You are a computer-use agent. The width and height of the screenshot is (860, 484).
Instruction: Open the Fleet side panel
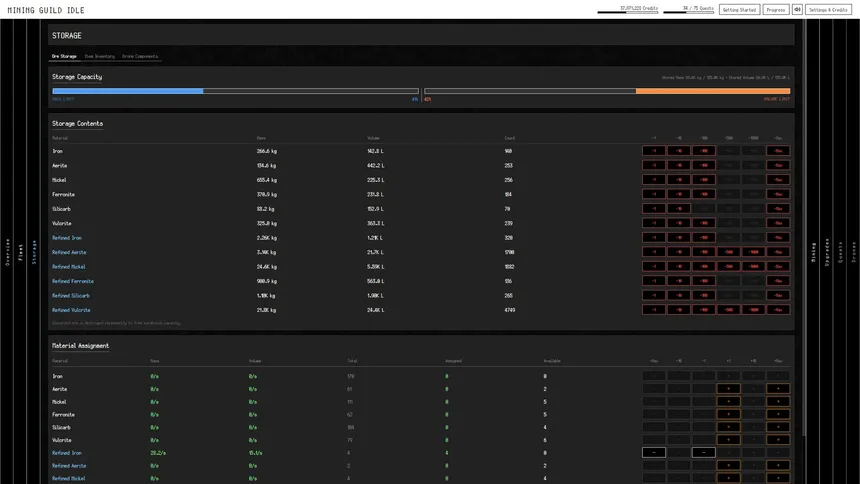20,252
